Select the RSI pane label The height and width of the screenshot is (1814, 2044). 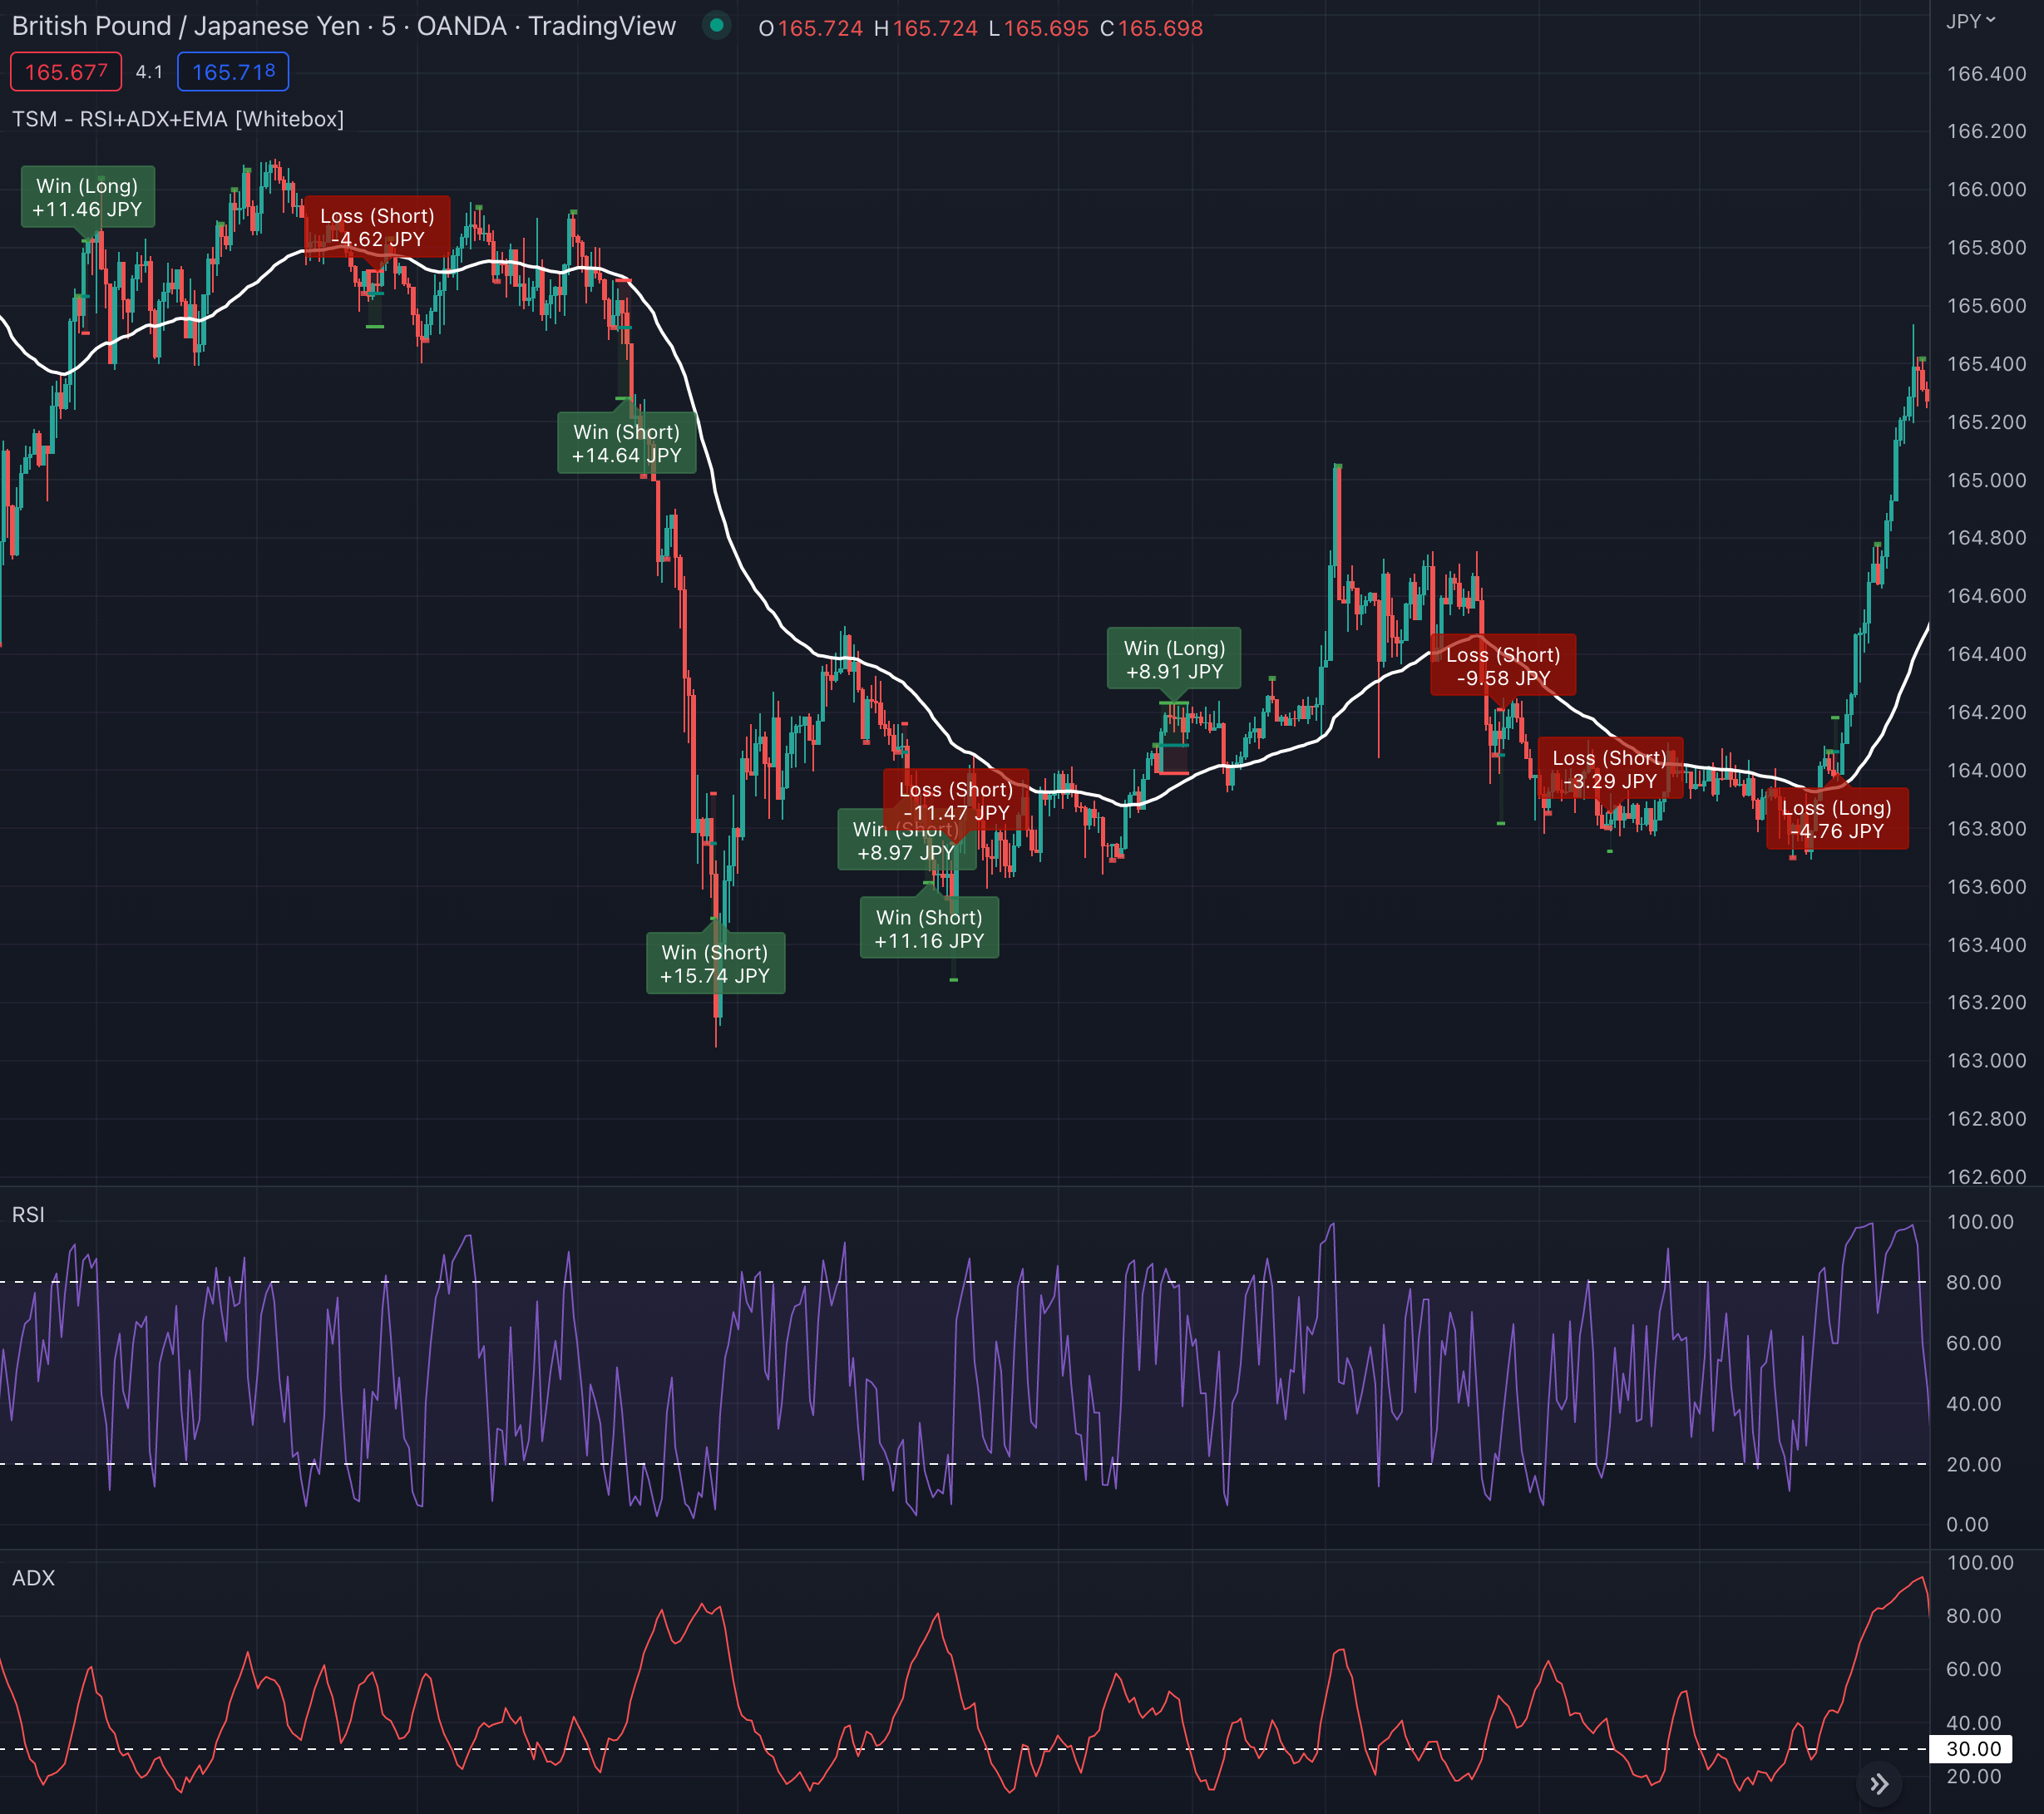pyautogui.click(x=29, y=1215)
